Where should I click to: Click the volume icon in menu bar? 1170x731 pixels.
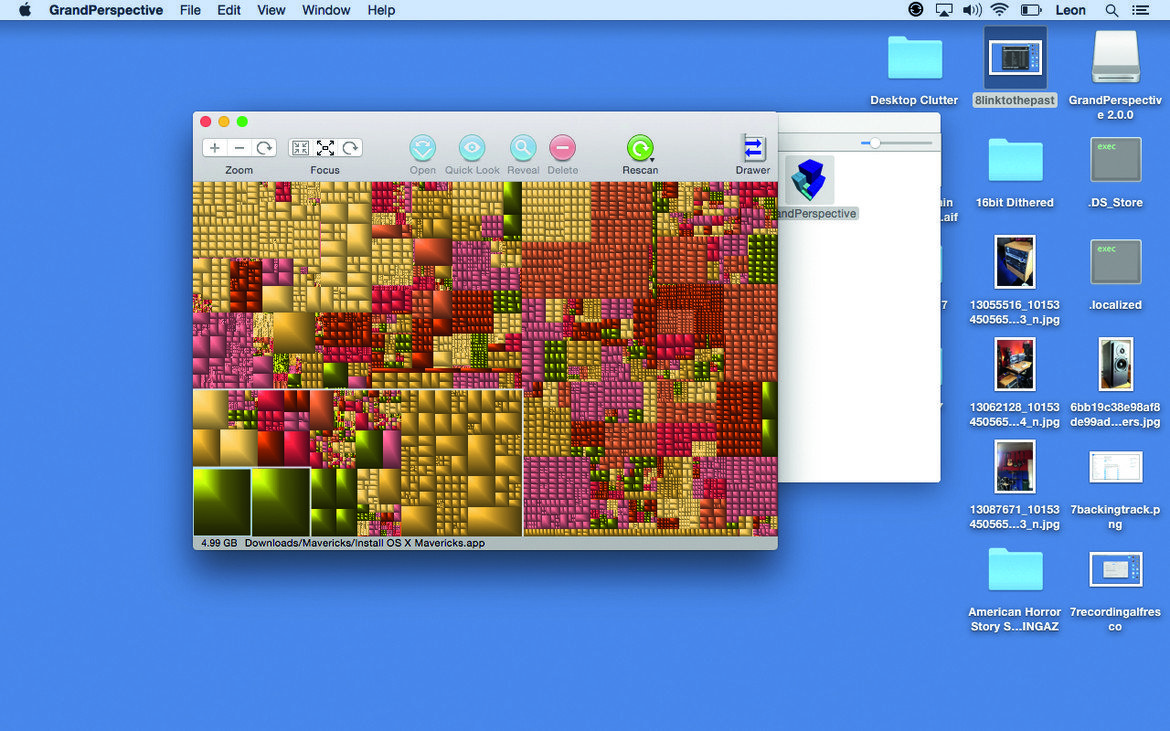point(972,10)
